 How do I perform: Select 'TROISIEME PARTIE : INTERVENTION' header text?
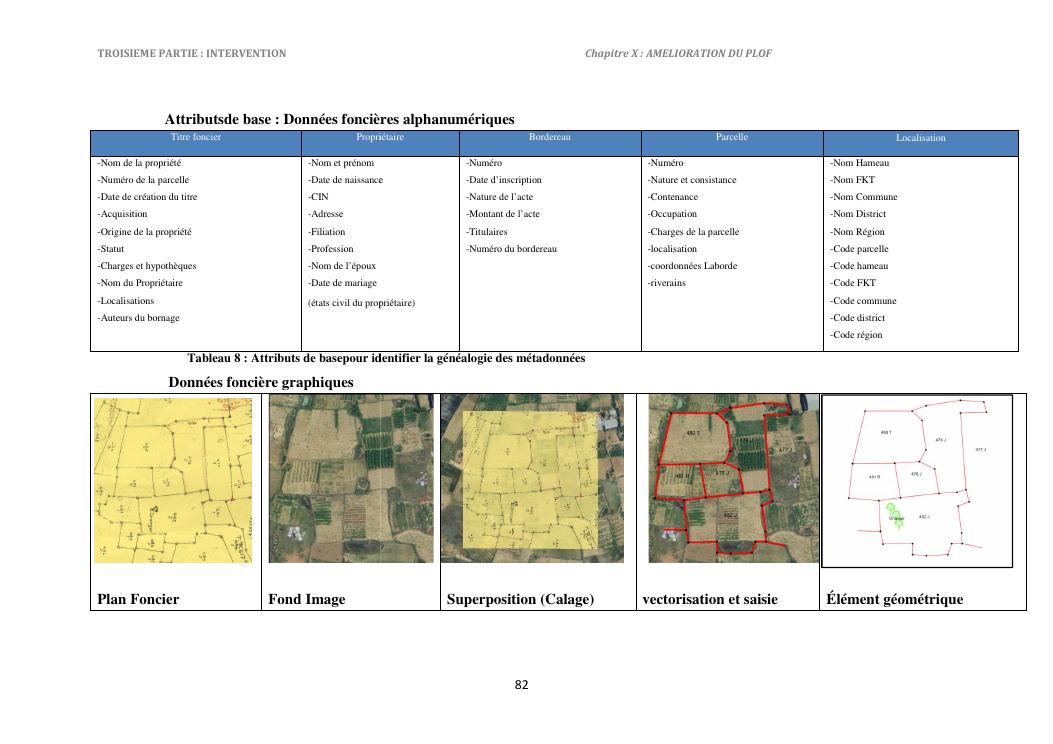pyautogui.click(x=192, y=53)
